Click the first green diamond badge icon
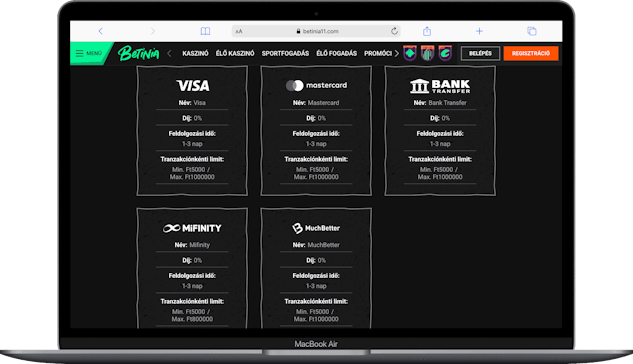Screen dimensions: 633x364 coord(410,53)
